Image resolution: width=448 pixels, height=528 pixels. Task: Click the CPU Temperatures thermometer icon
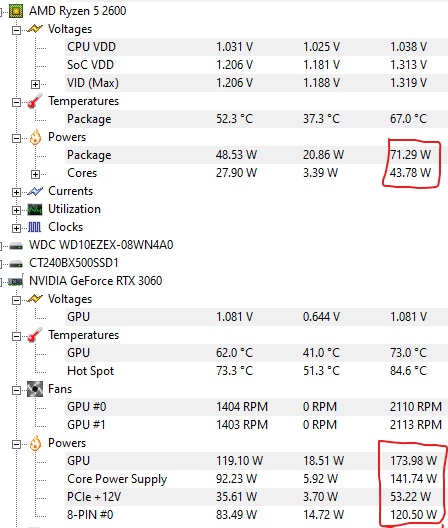coord(35,101)
